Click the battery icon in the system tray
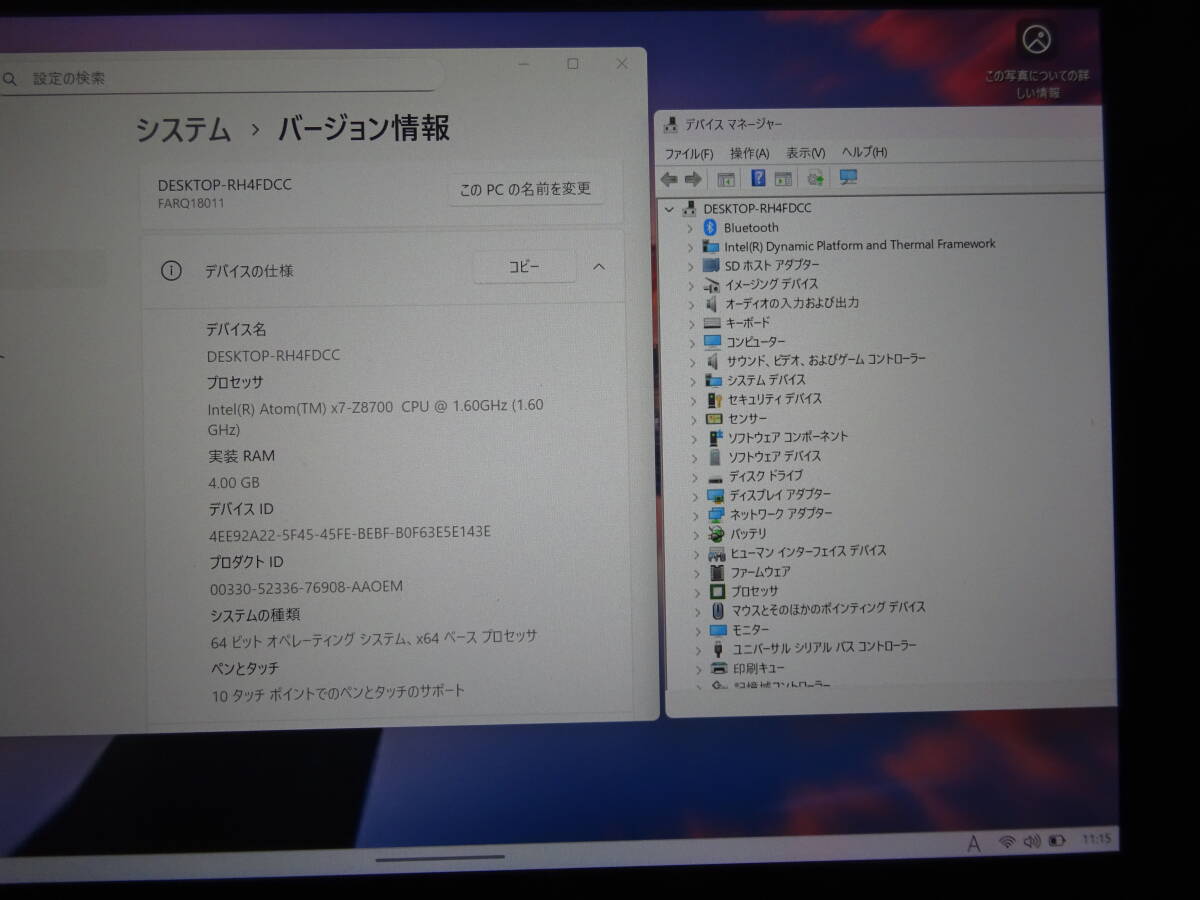This screenshot has width=1200, height=900. 1057,842
